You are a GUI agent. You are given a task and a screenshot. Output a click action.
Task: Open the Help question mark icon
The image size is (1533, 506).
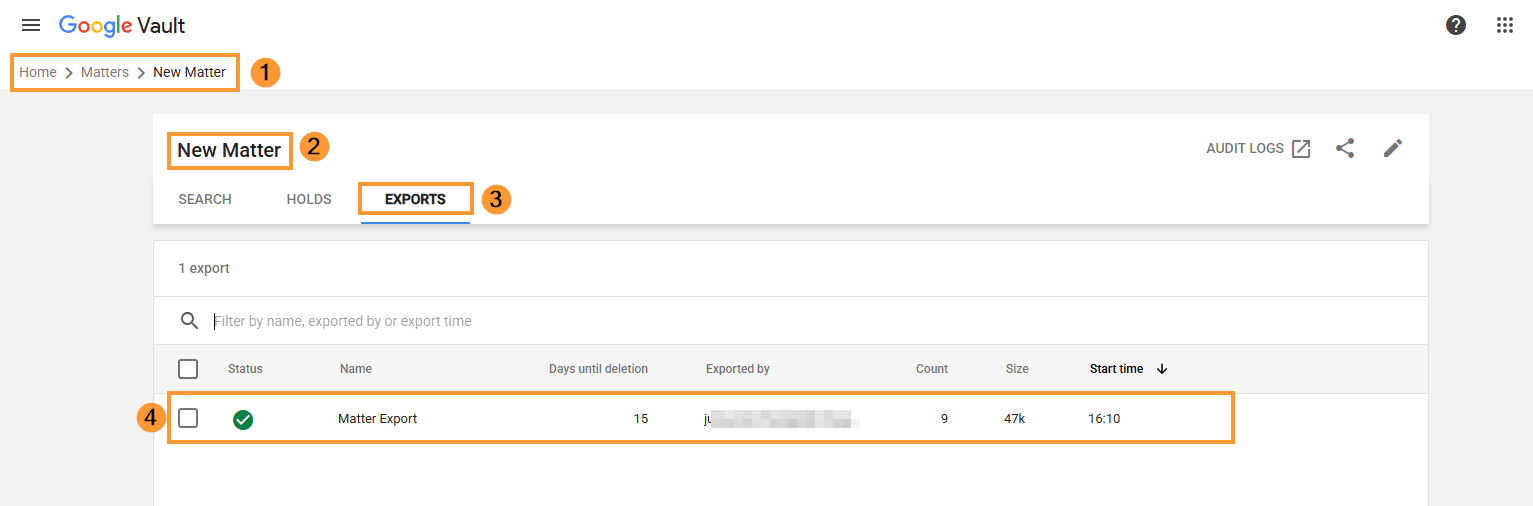point(1456,26)
